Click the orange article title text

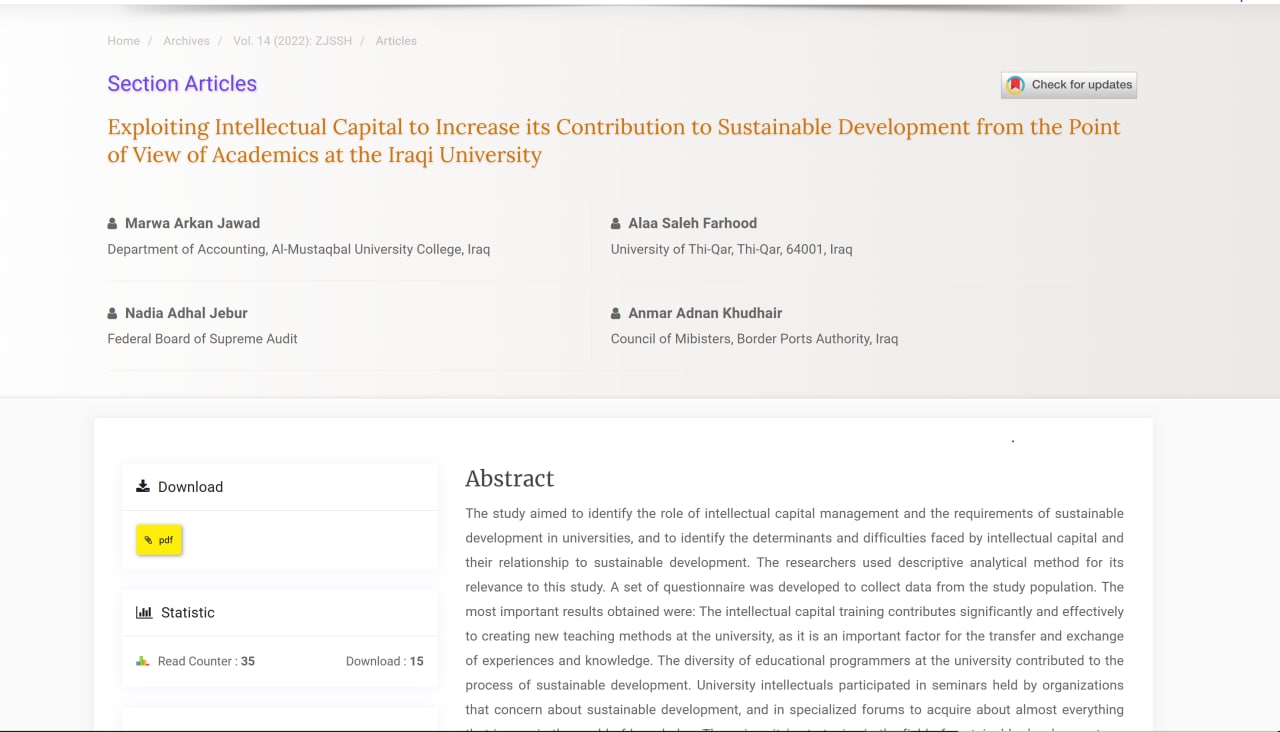pyautogui.click(x=614, y=141)
